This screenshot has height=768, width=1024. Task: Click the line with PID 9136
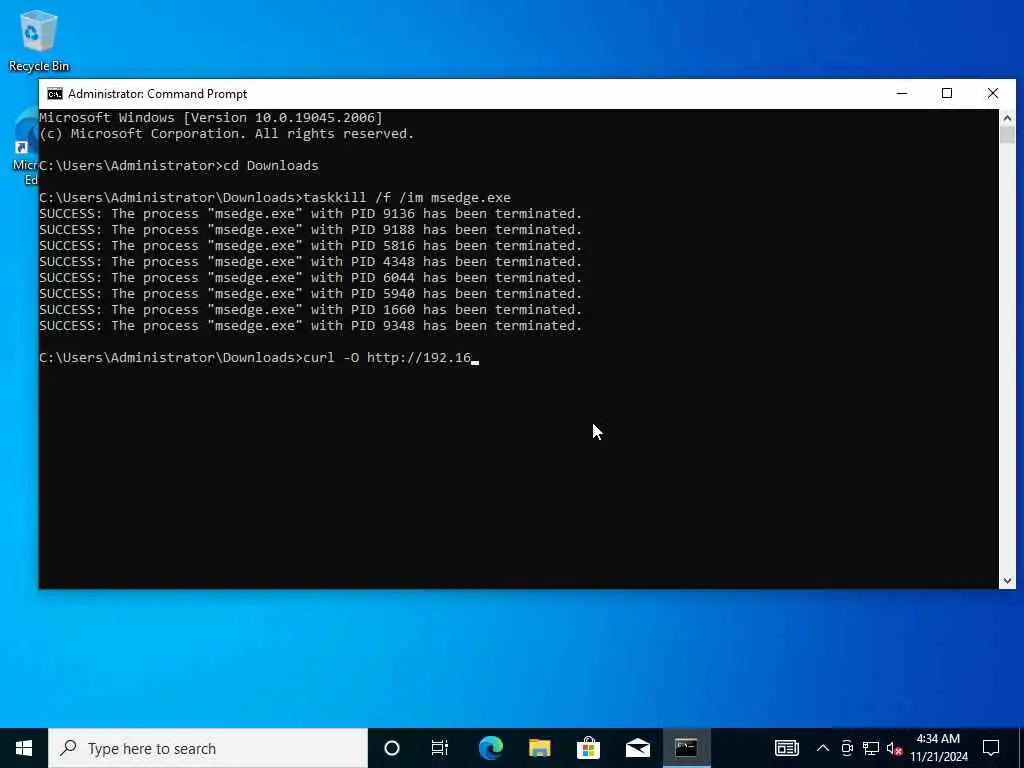click(310, 214)
